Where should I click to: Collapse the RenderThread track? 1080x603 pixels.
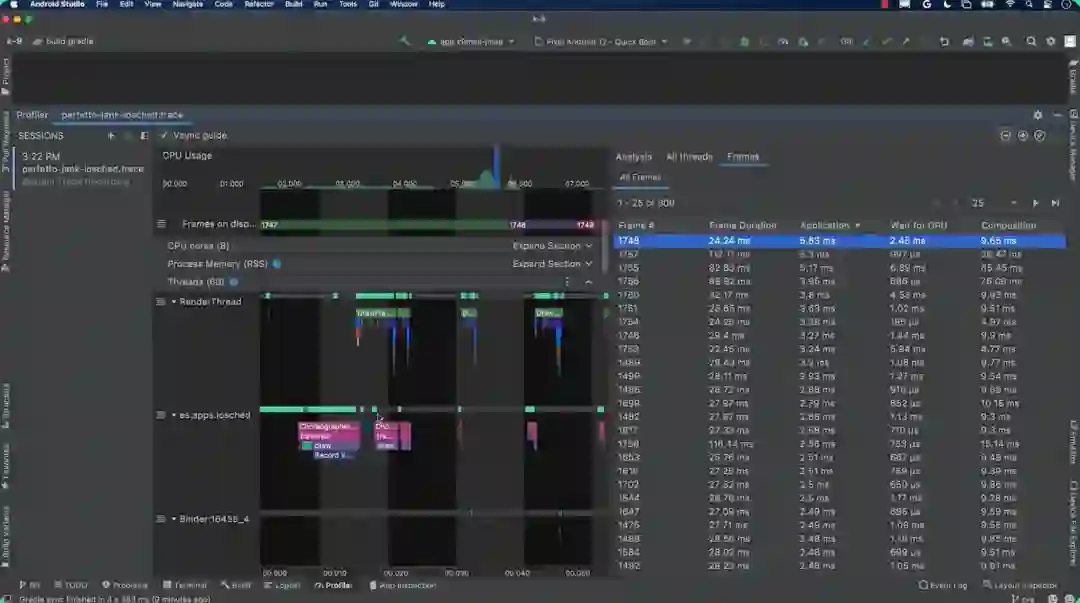(174, 302)
